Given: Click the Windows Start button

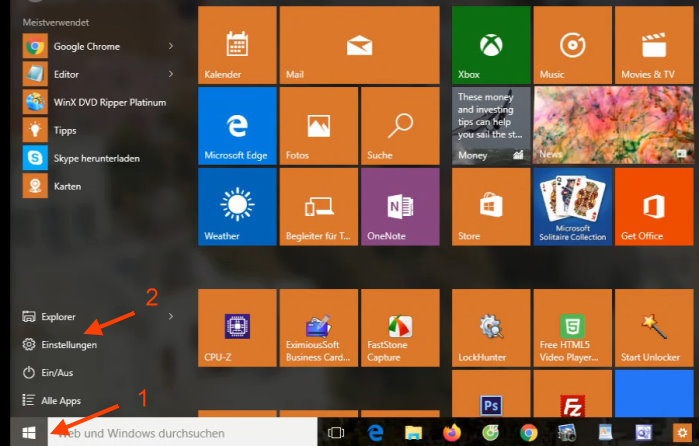Looking at the screenshot, I should click(29, 432).
